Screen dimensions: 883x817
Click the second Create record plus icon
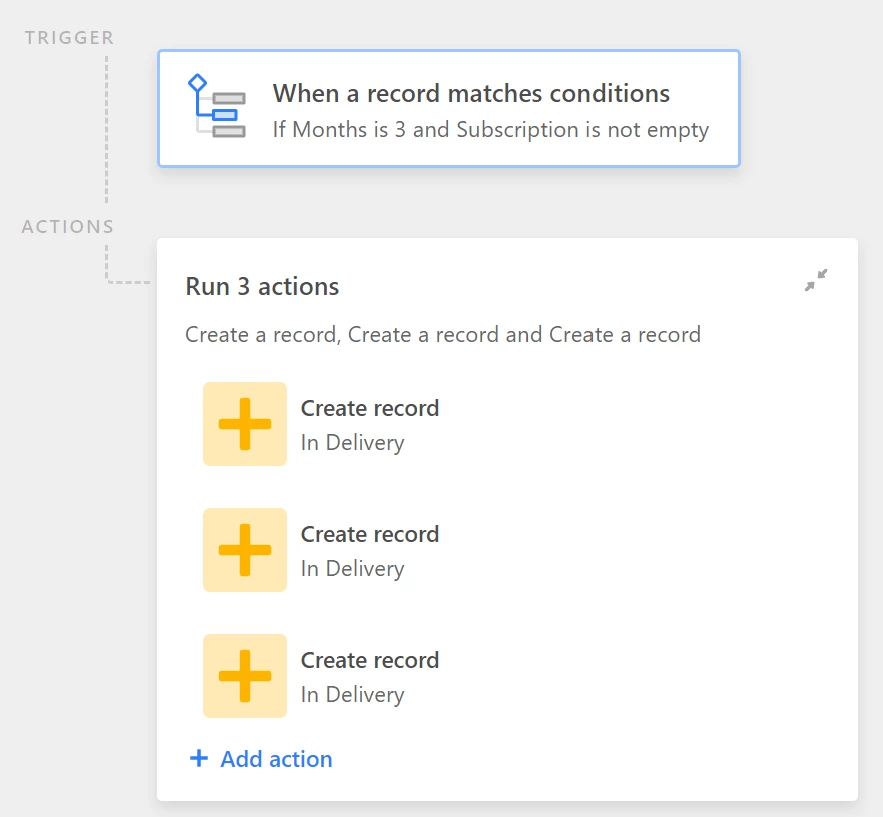[245, 550]
